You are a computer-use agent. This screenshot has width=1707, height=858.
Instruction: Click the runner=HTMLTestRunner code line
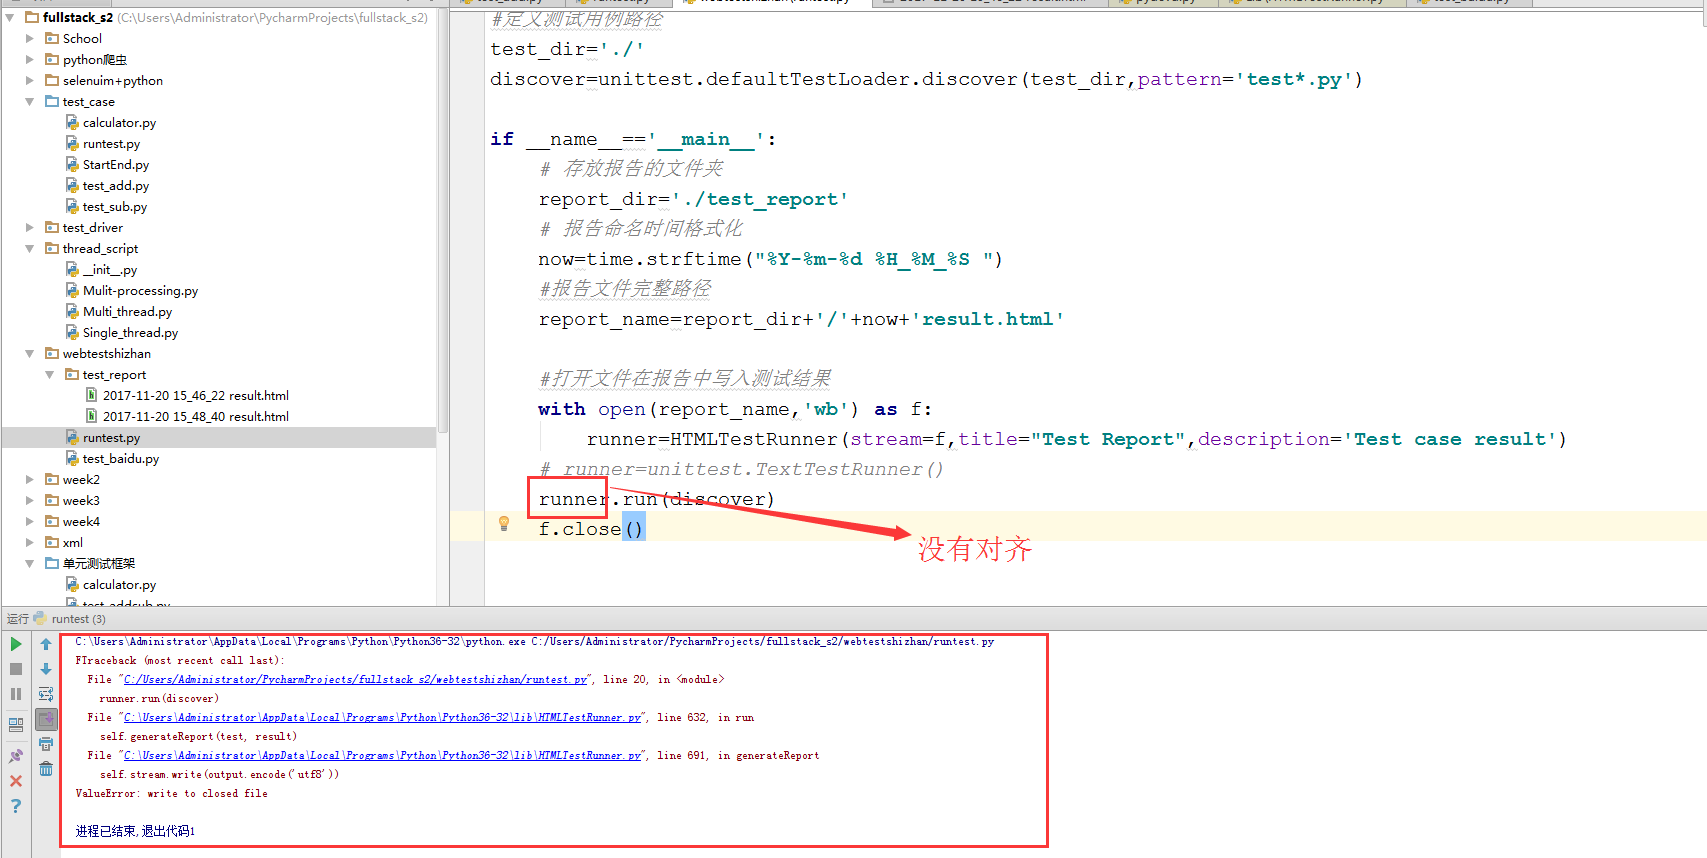(1077, 439)
